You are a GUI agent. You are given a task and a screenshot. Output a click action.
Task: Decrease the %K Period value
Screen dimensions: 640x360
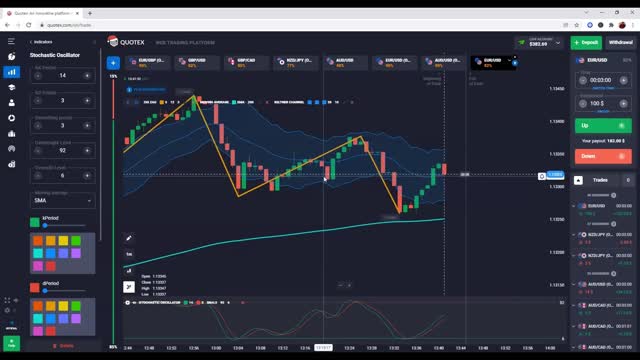point(38,76)
